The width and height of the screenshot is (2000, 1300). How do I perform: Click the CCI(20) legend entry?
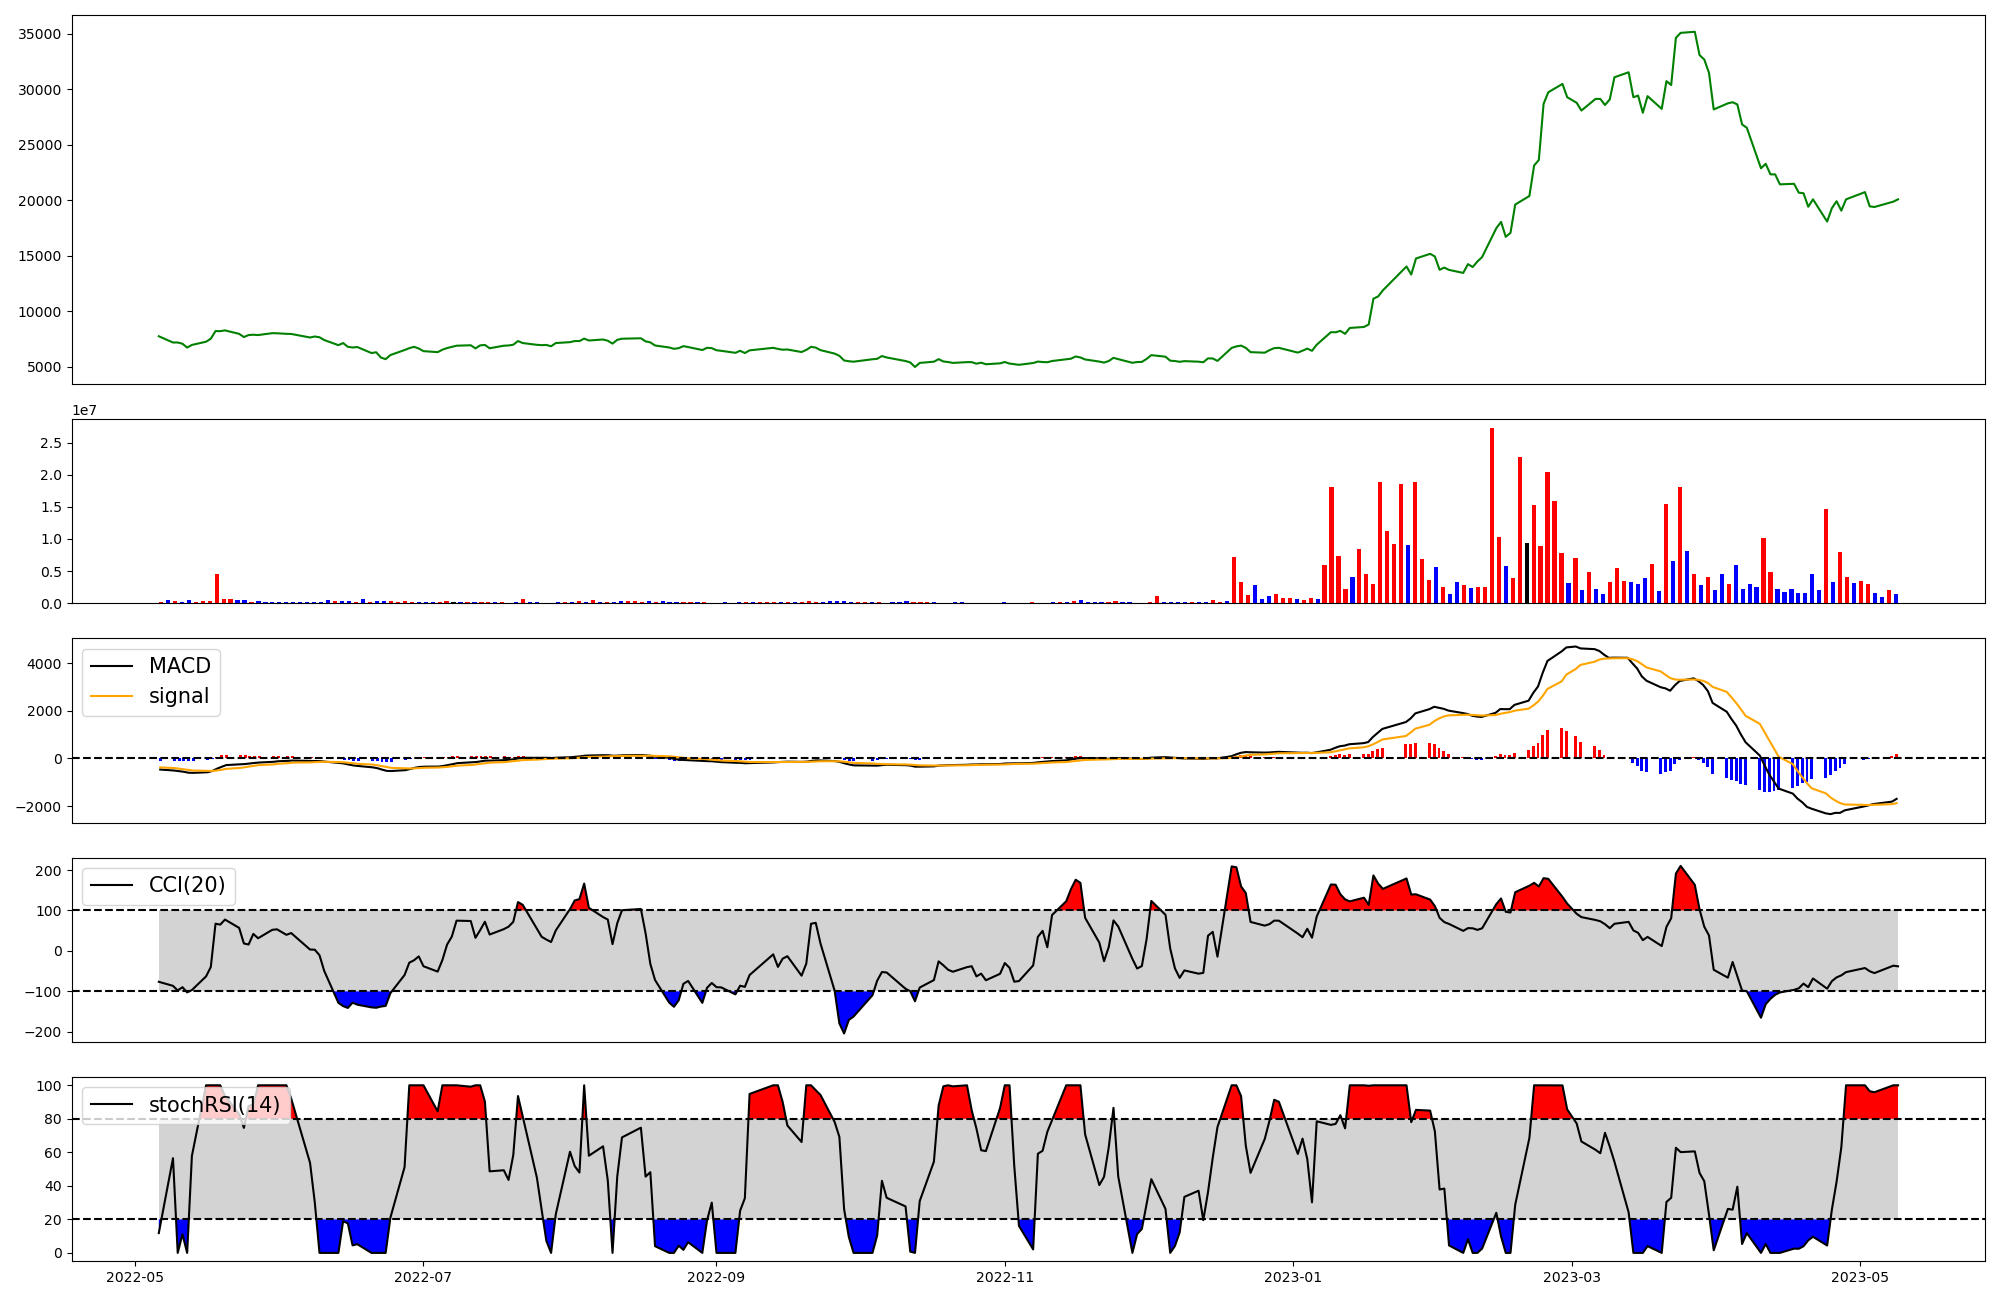pyautogui.click(x=186, y=885)
